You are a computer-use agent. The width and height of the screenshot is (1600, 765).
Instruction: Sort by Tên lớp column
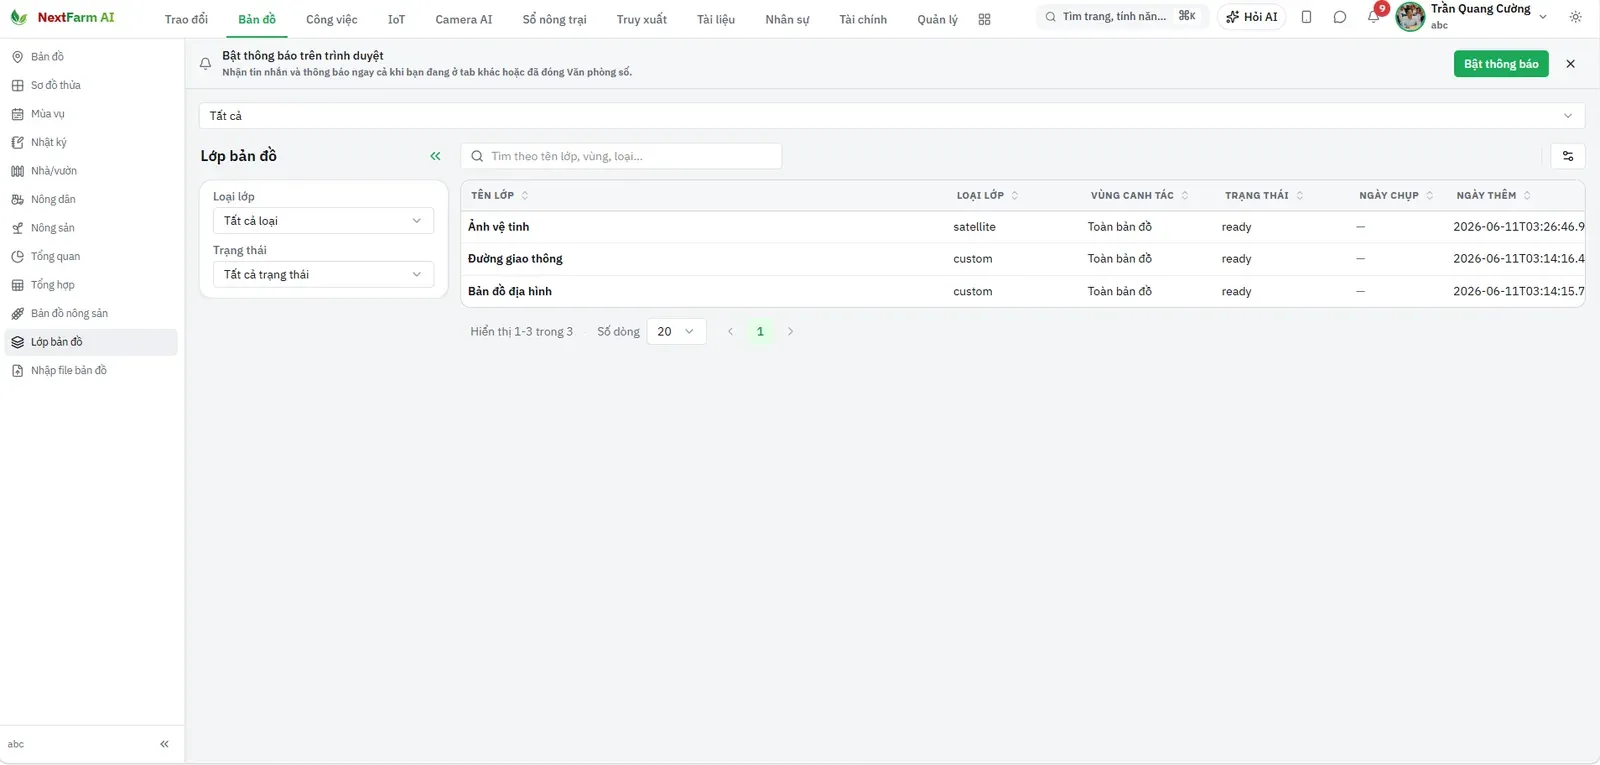point(499,195)
